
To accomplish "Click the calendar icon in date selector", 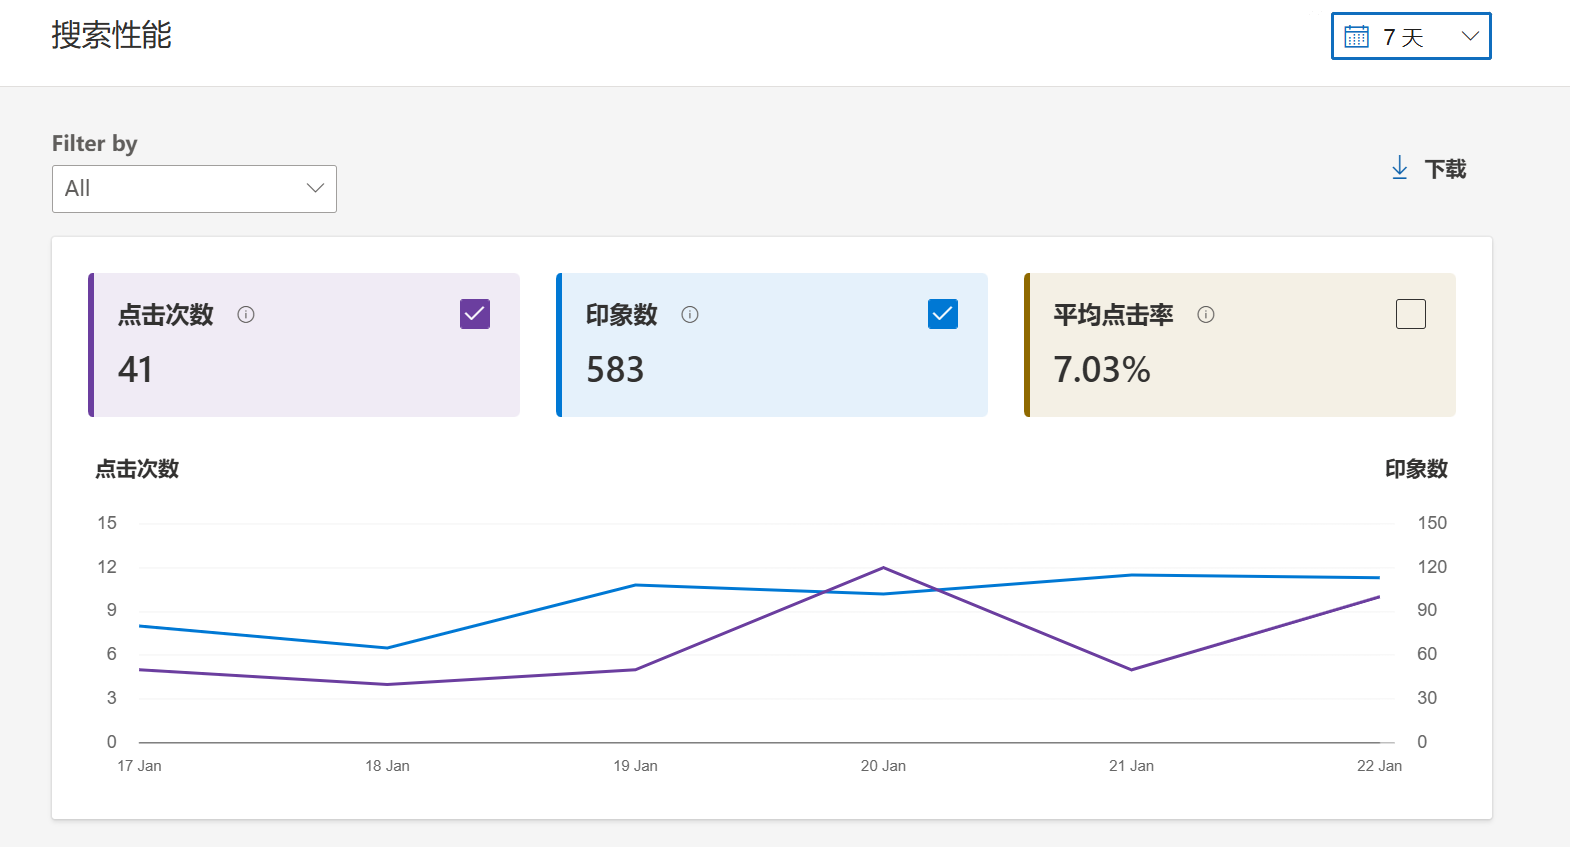I will pos(1356,37).
